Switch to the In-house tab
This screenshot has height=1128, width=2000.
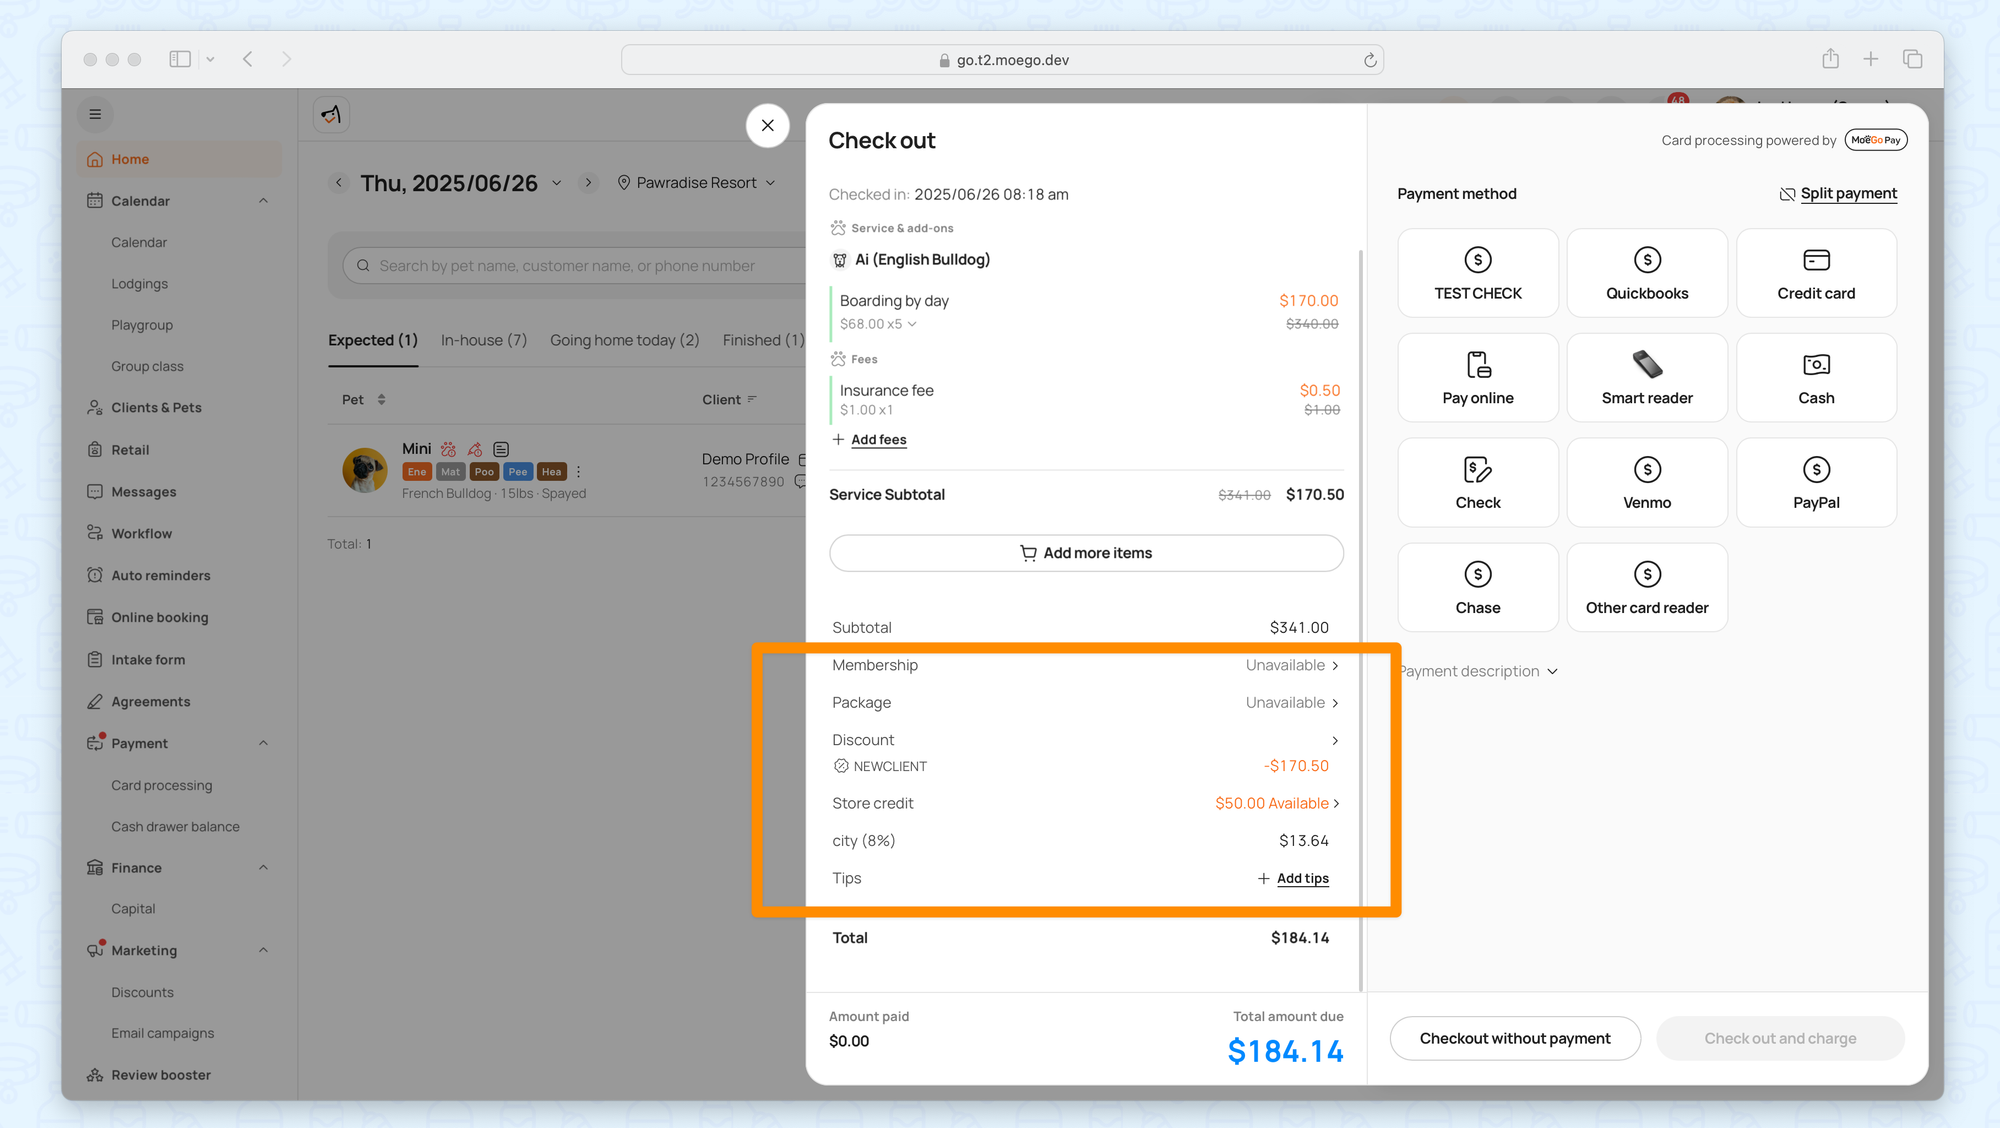point(483,340)
